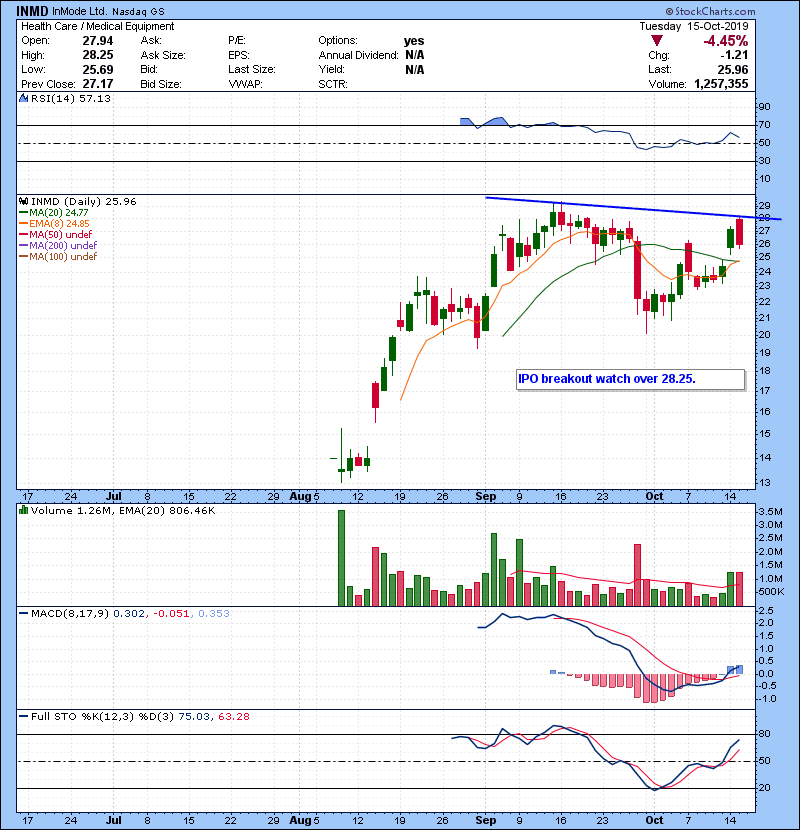Click the INMD ticker symbol title
The image size is (800, 830).
pos(32,11)
